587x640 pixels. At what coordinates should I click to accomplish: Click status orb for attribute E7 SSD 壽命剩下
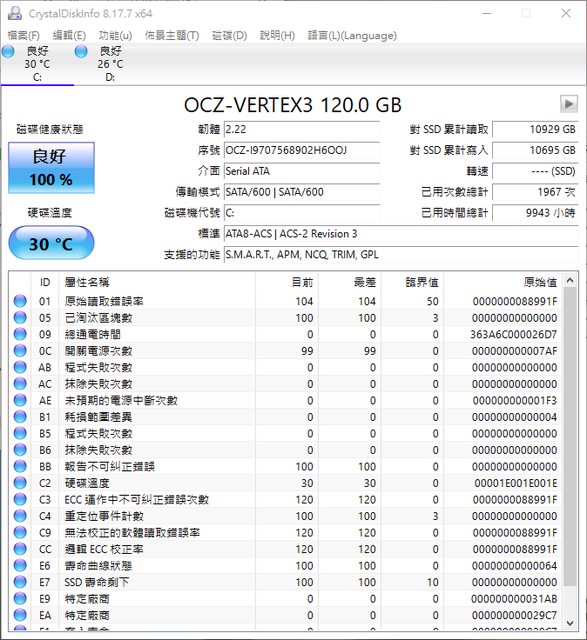point(20,582)
